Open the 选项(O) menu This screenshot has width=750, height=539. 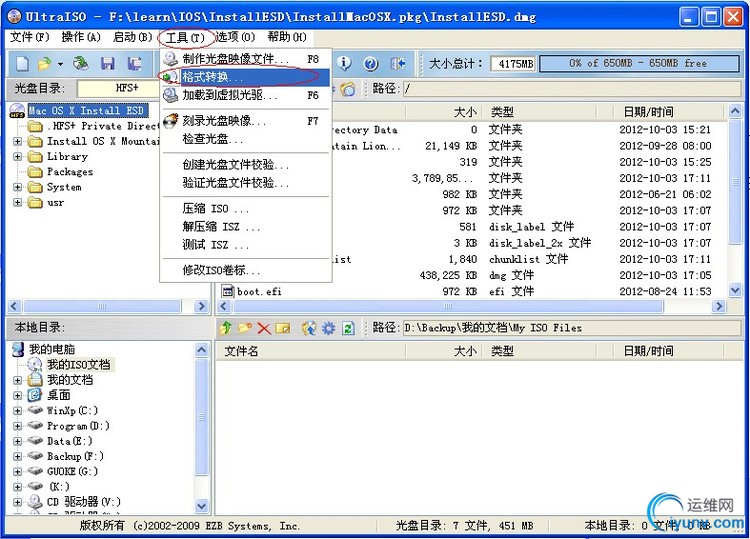pos(235,37)
